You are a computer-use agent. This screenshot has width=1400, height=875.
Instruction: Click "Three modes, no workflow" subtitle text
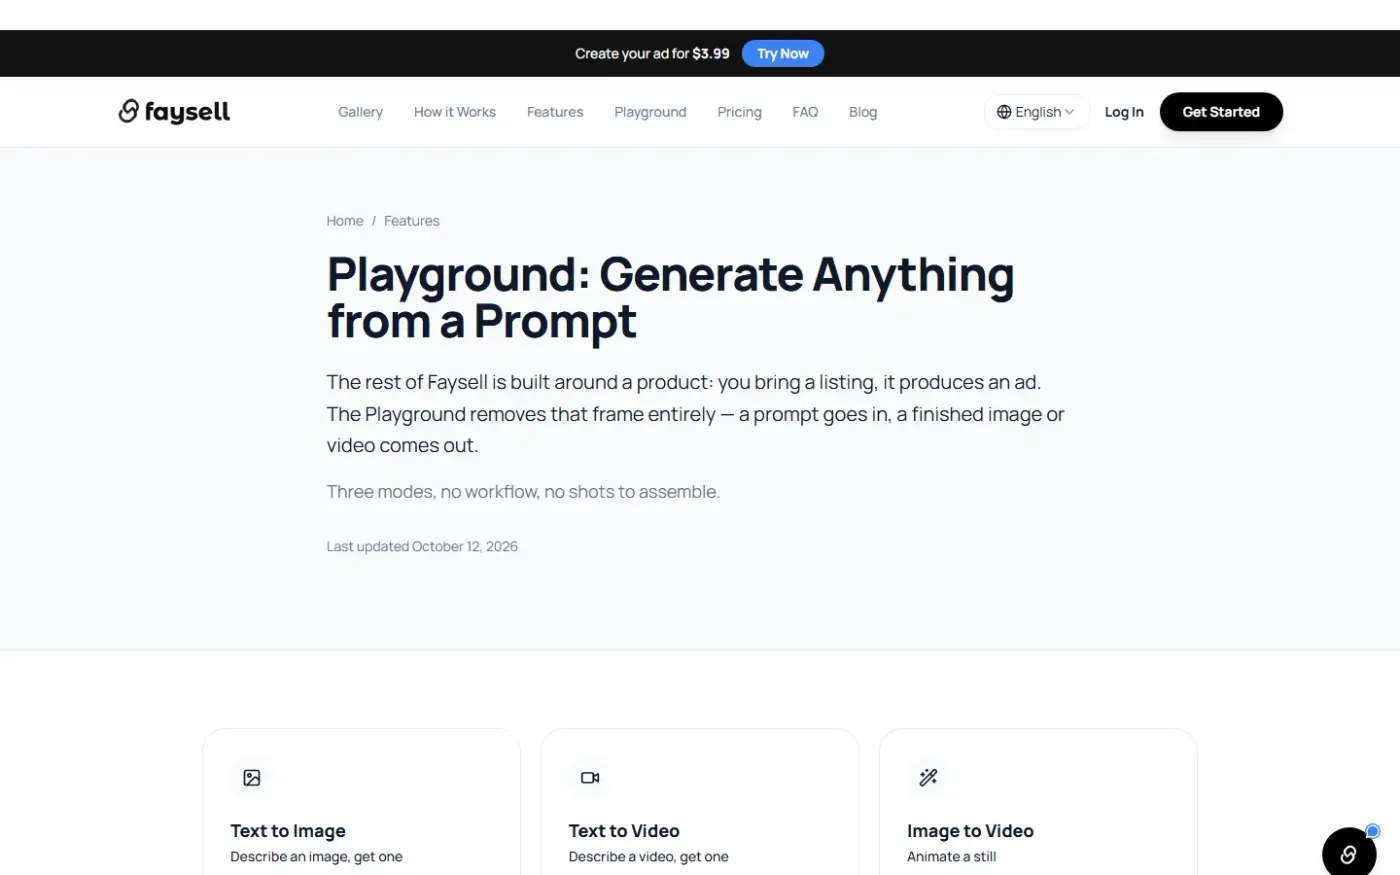coord(523,492)
